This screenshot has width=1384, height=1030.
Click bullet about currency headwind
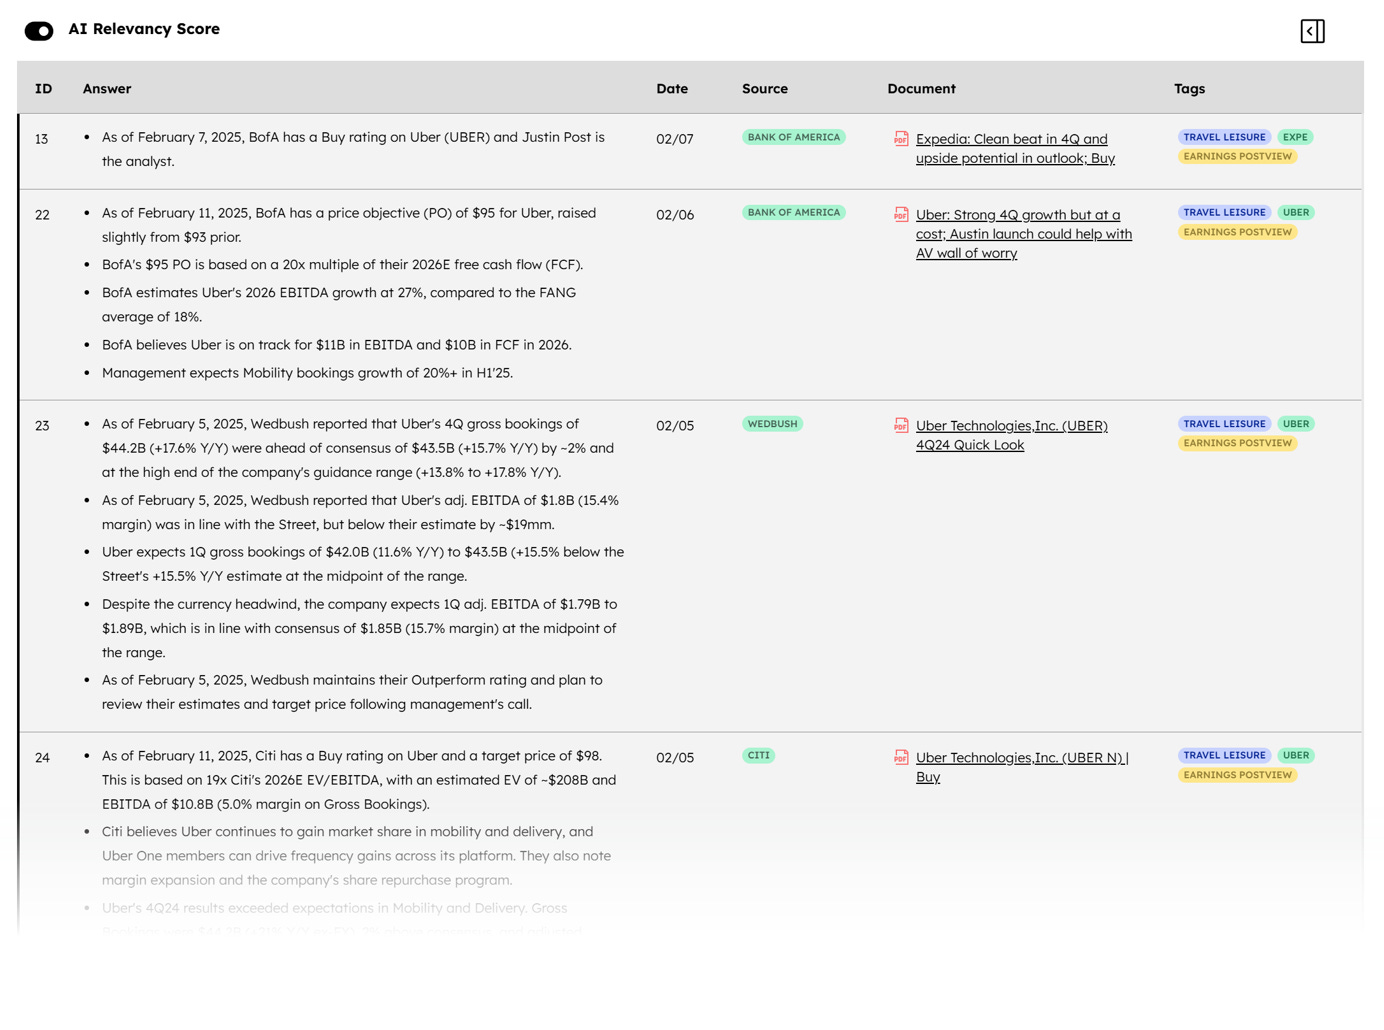click(x=359, y=628)
